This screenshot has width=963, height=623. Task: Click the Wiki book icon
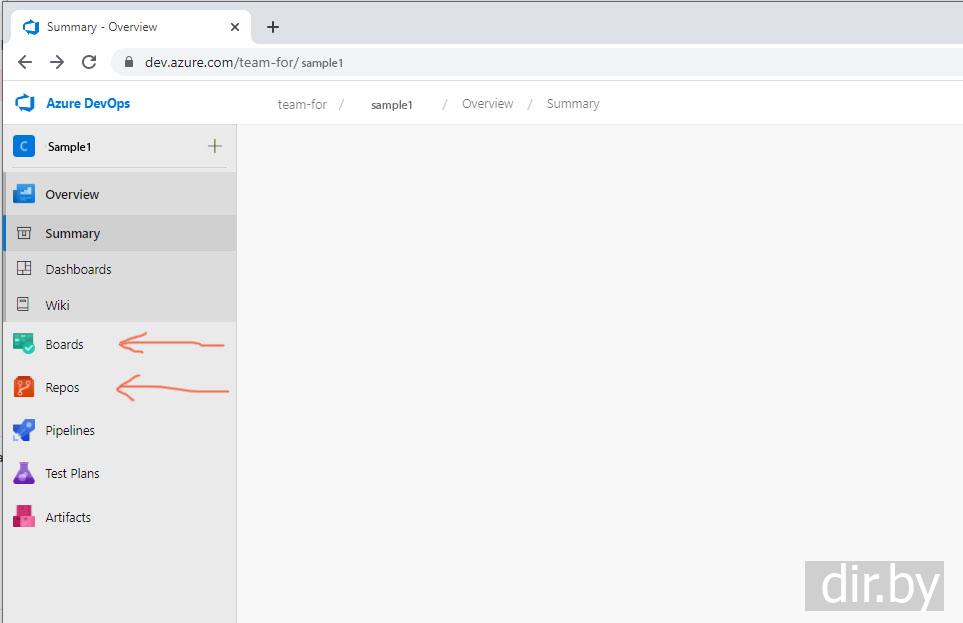click(x=23, y=304)
